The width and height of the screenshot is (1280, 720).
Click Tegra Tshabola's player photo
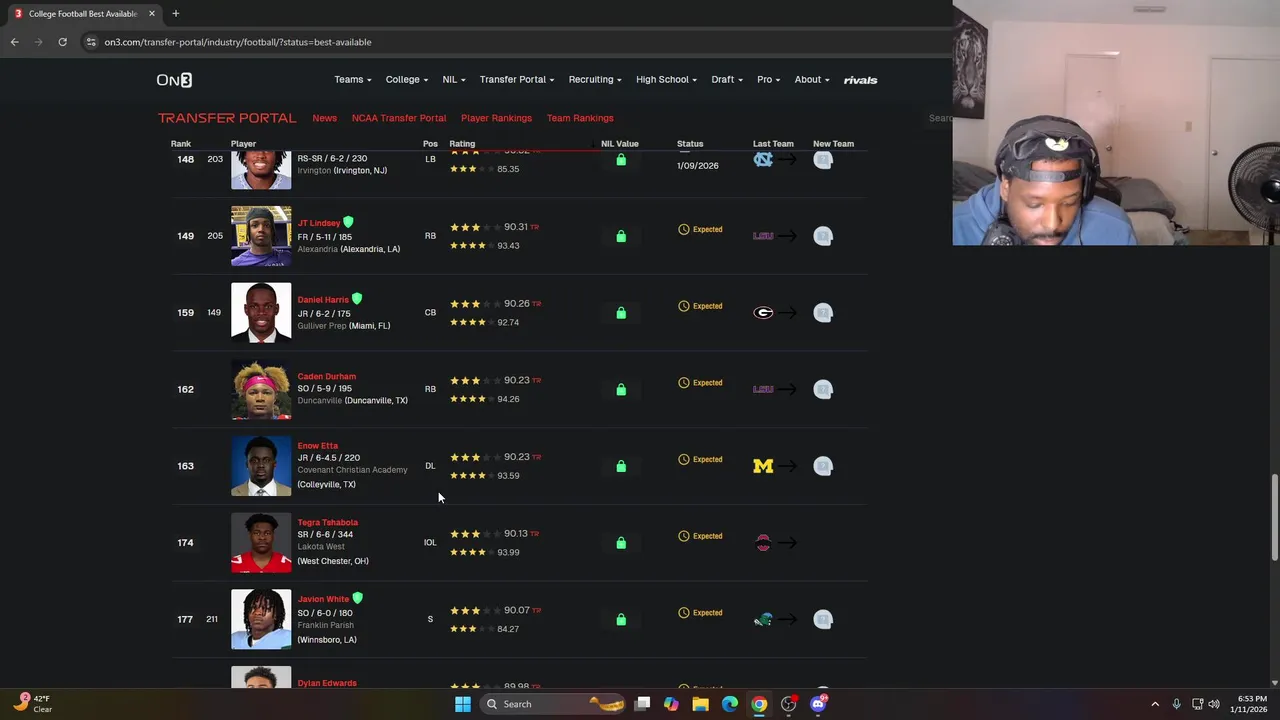click(261, 543)
